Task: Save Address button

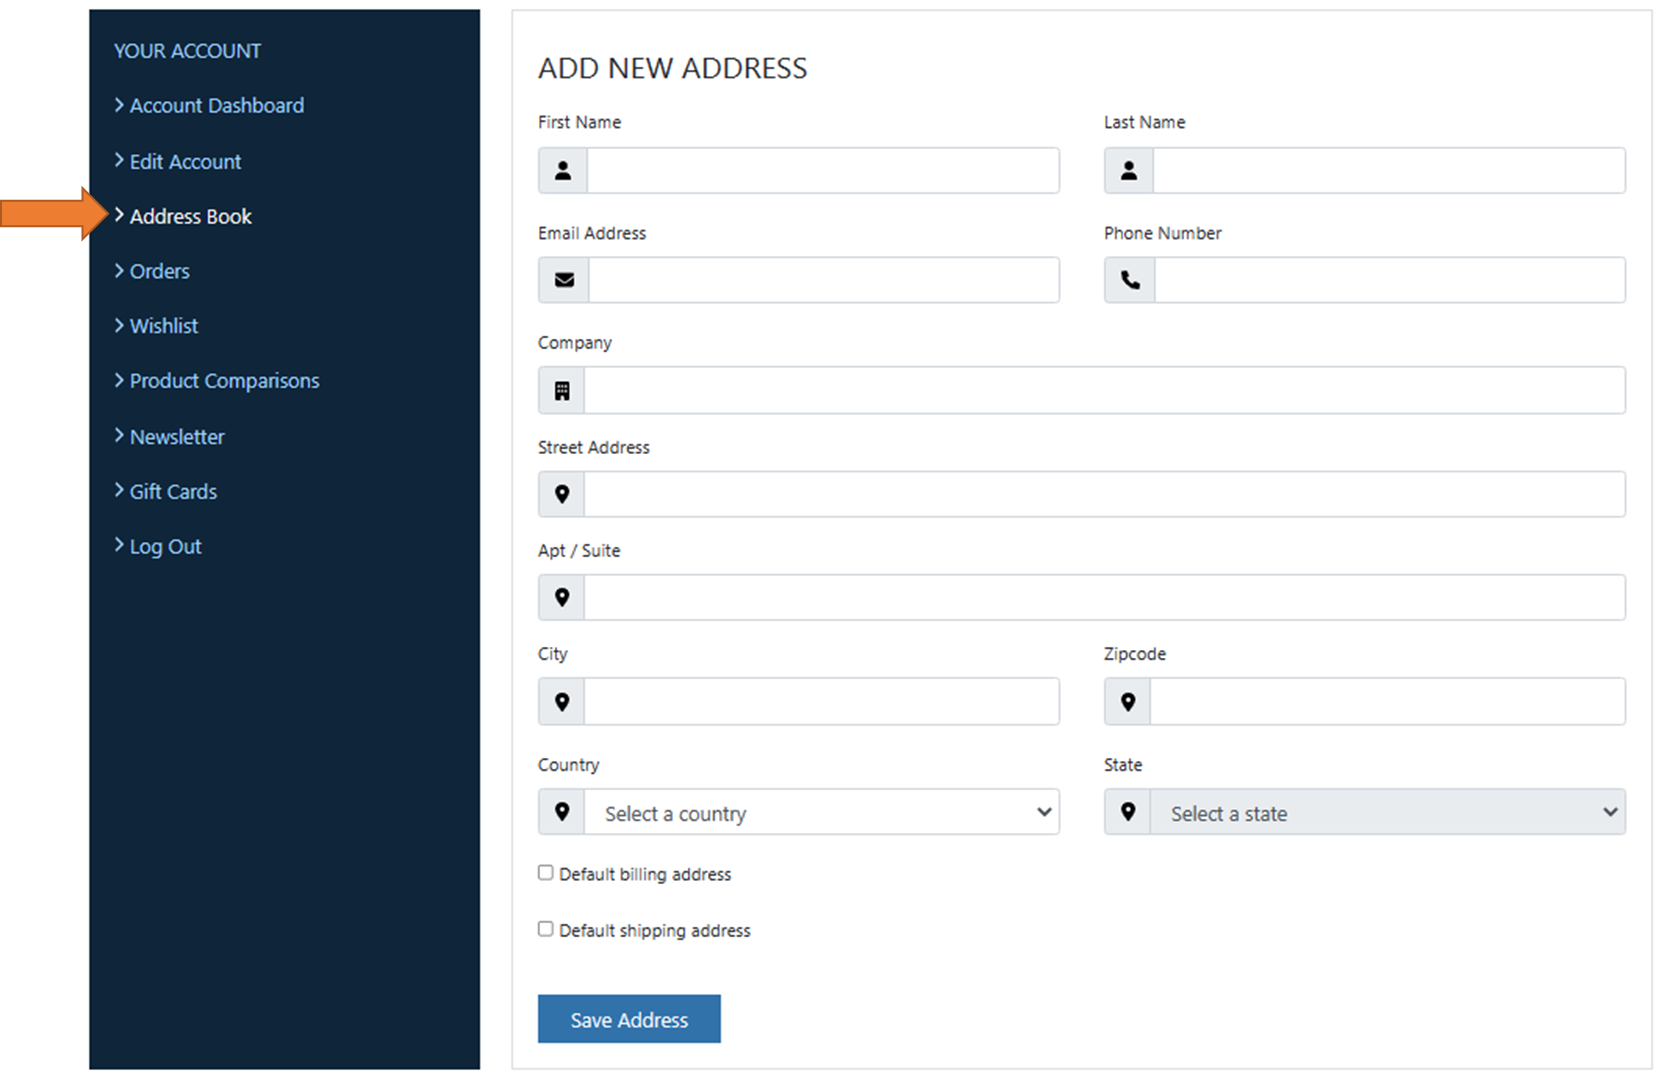Action: point(629,1019)
